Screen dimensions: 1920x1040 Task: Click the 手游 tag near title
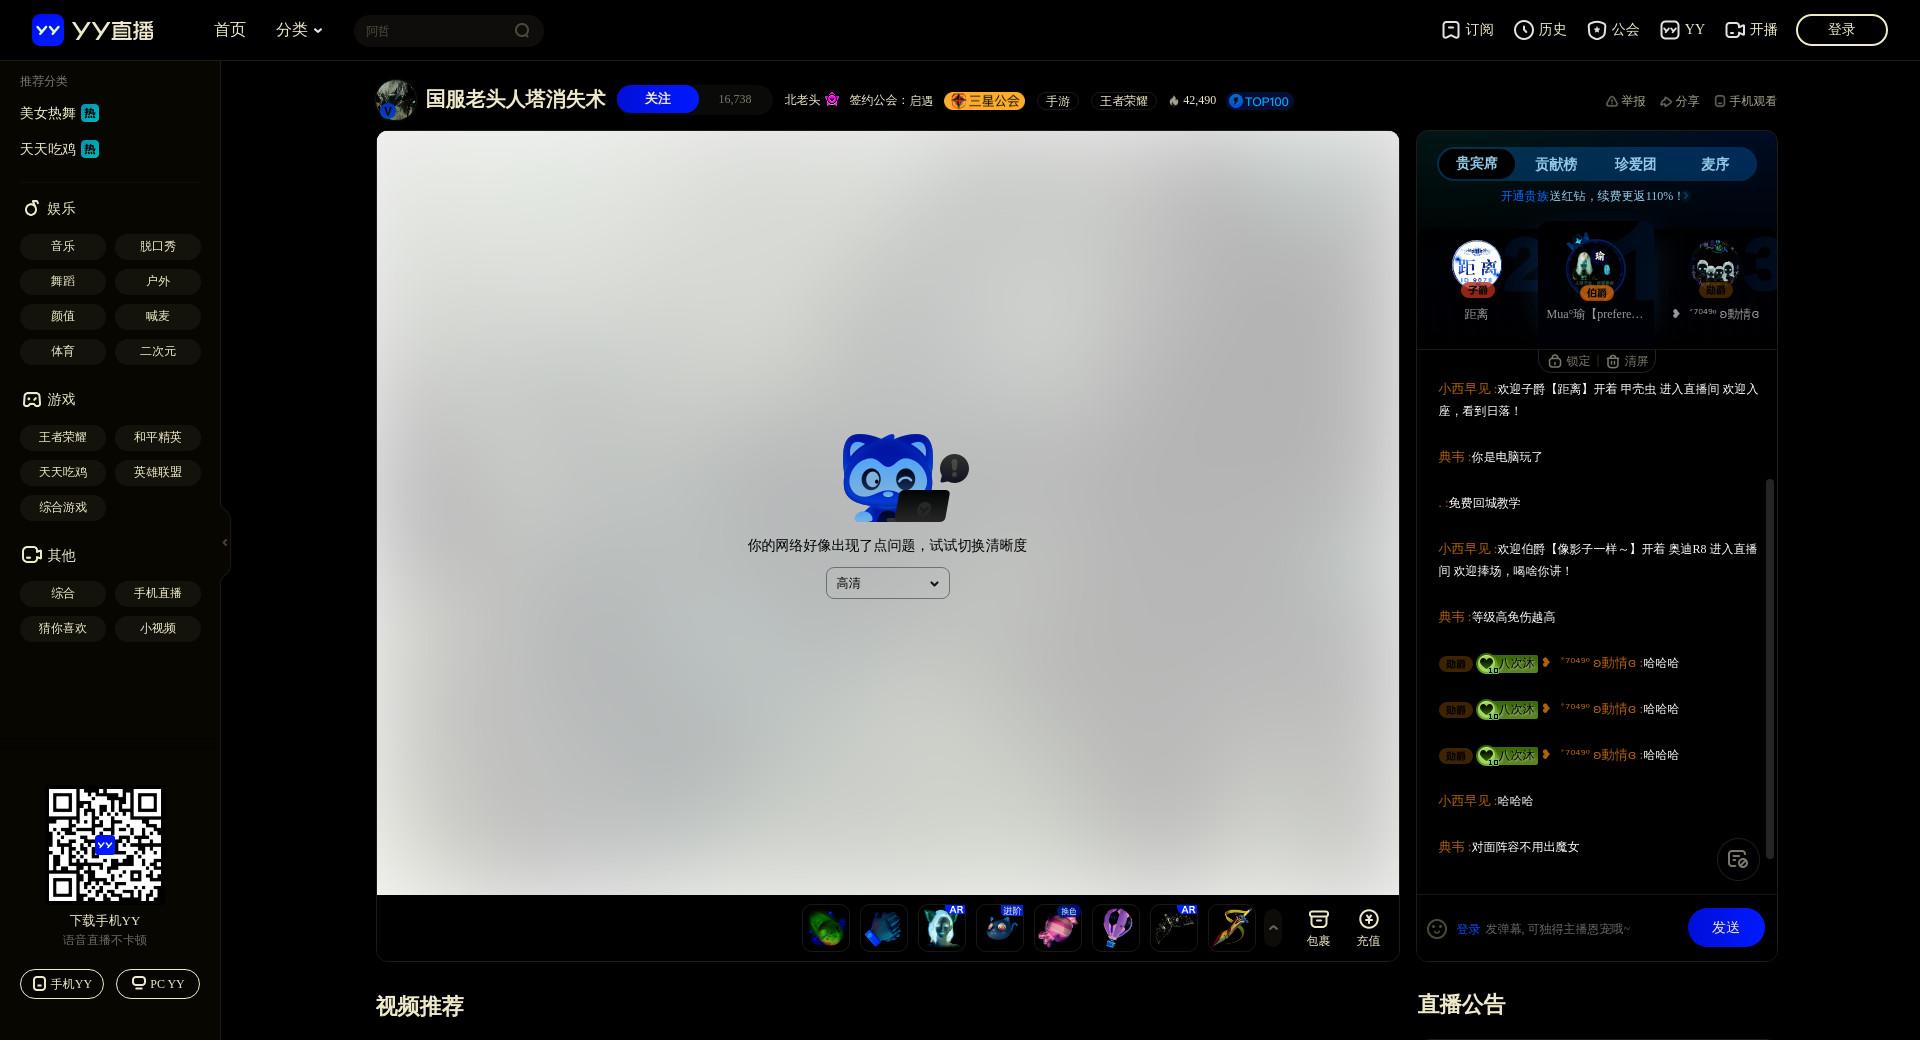point(1058,101)
